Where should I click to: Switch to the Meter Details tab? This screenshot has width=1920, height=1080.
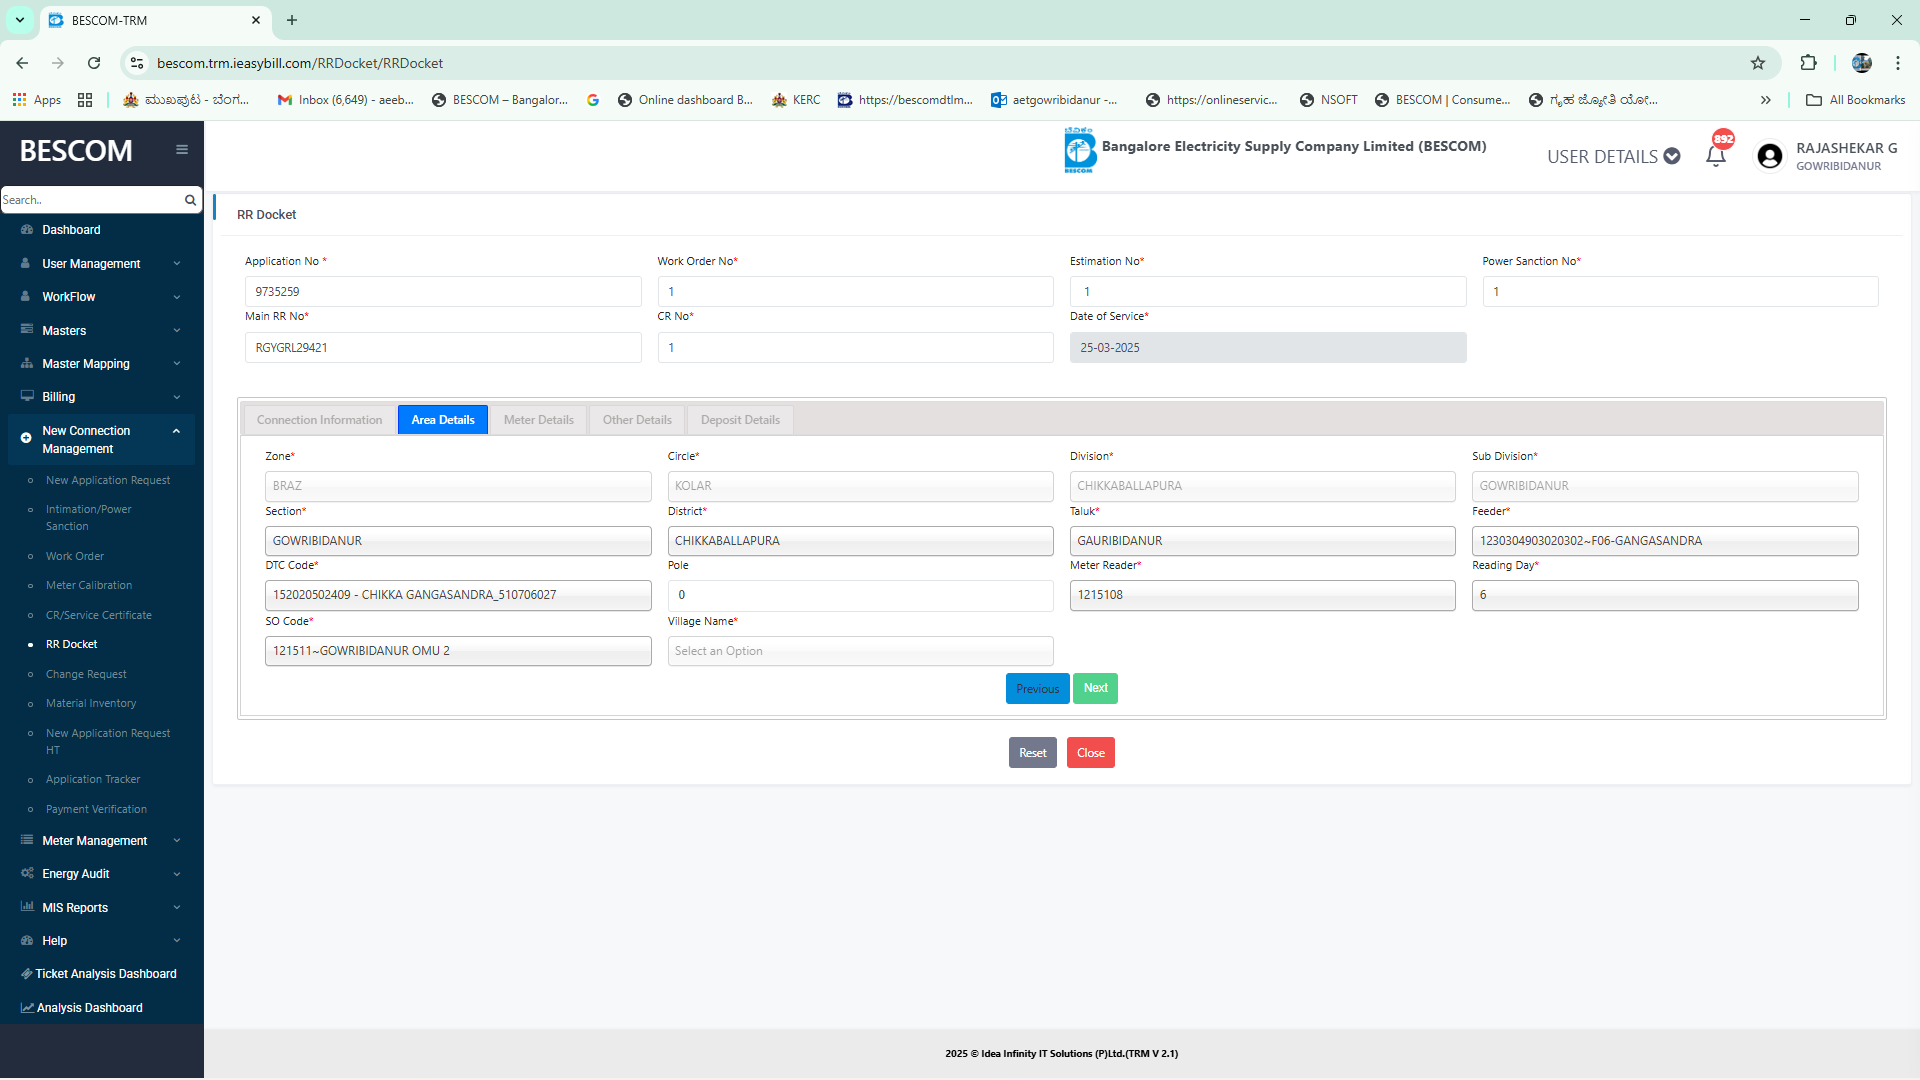click(x=538, y=420)
